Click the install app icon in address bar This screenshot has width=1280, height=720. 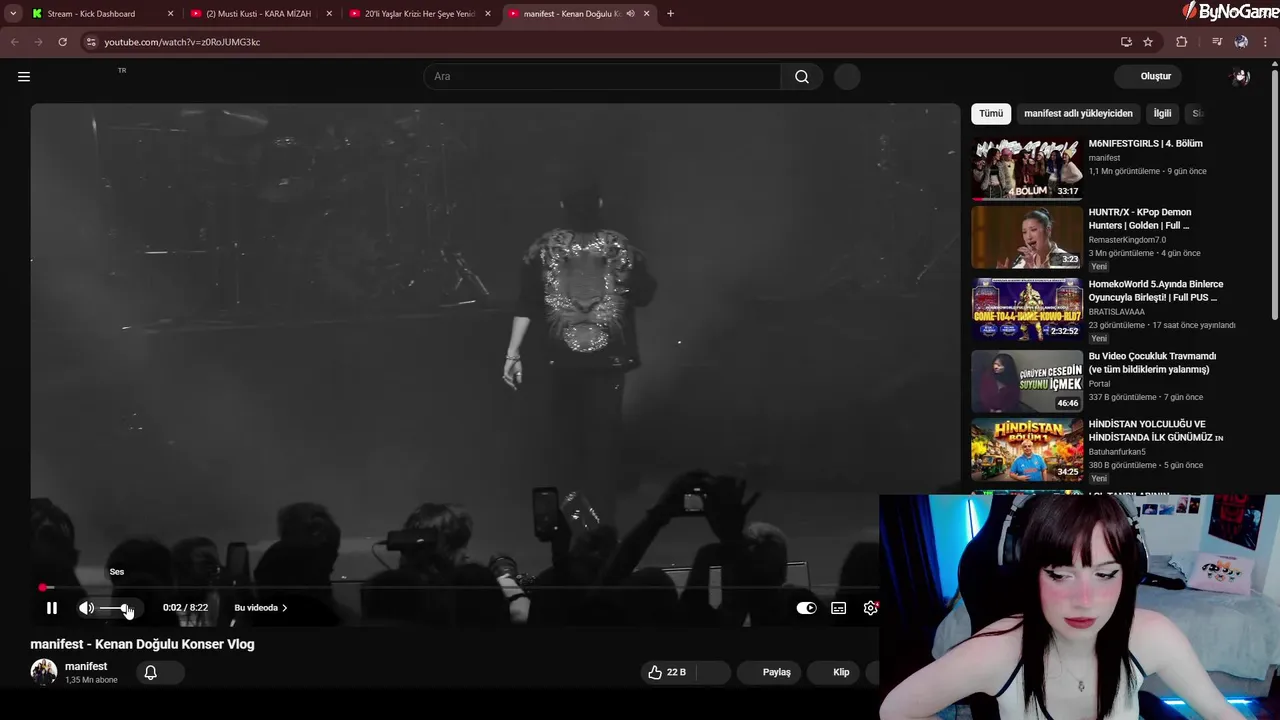pyautogui.click(x=1126, y=42)
